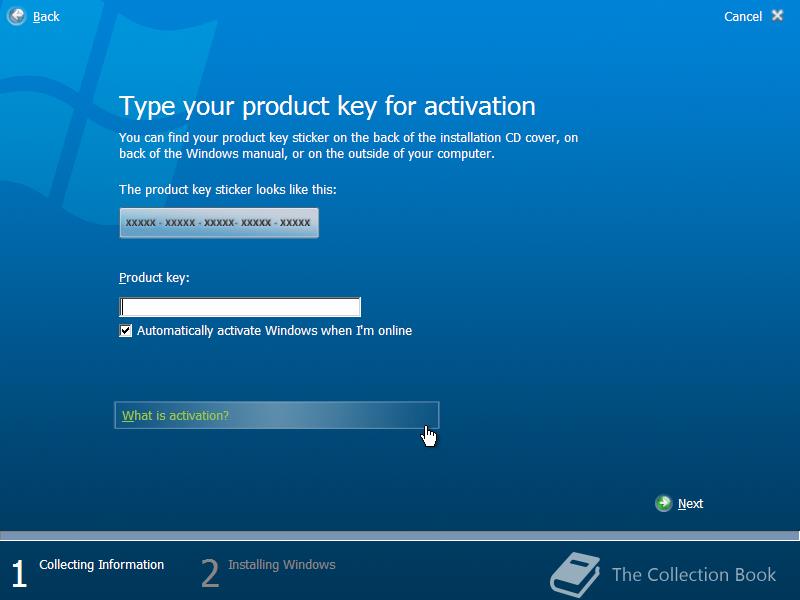Click the sample product key sticker image
Image resolution: width=800 pixels, height=600 pixels.
[x=219, y=222]
